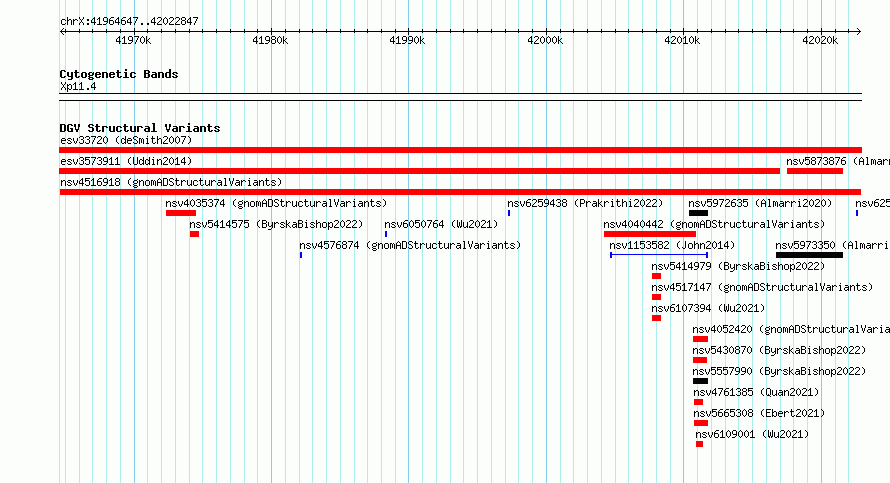
Task: Click nsv4517147 (gnomADStructuralVariants) label
Action: click(762, 287)
